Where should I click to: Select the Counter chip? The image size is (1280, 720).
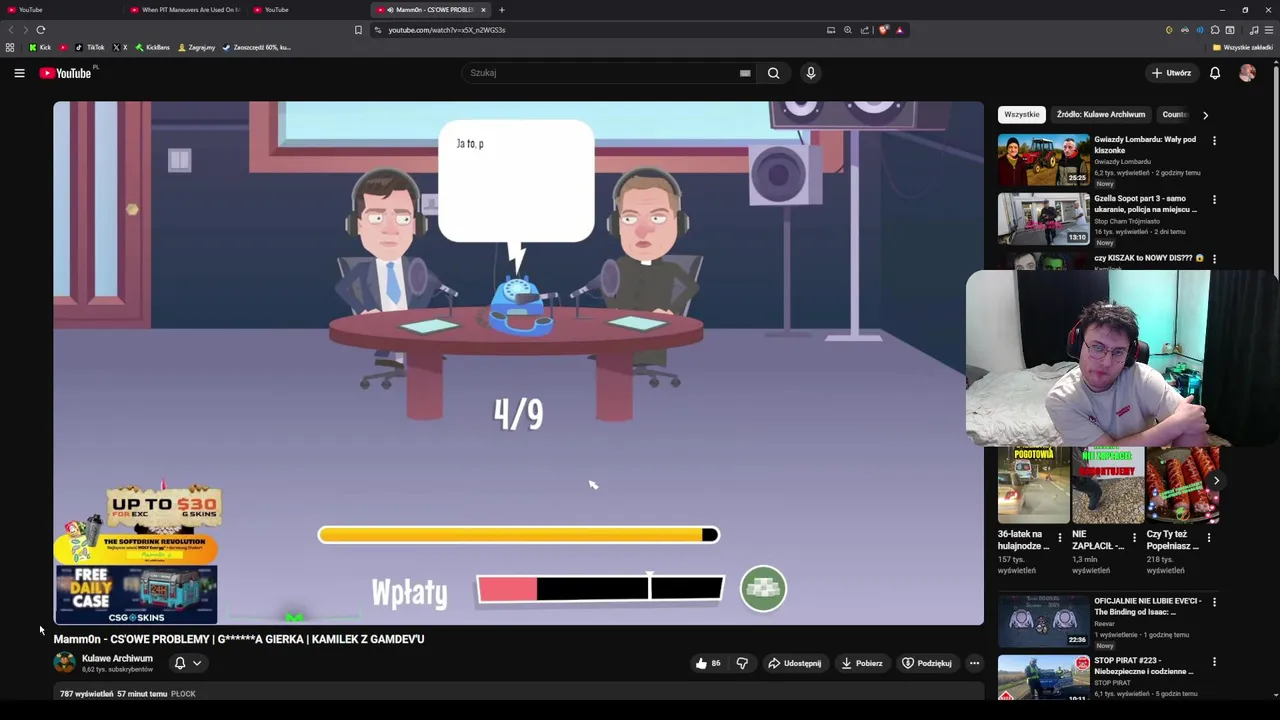tap(1175, 115)
